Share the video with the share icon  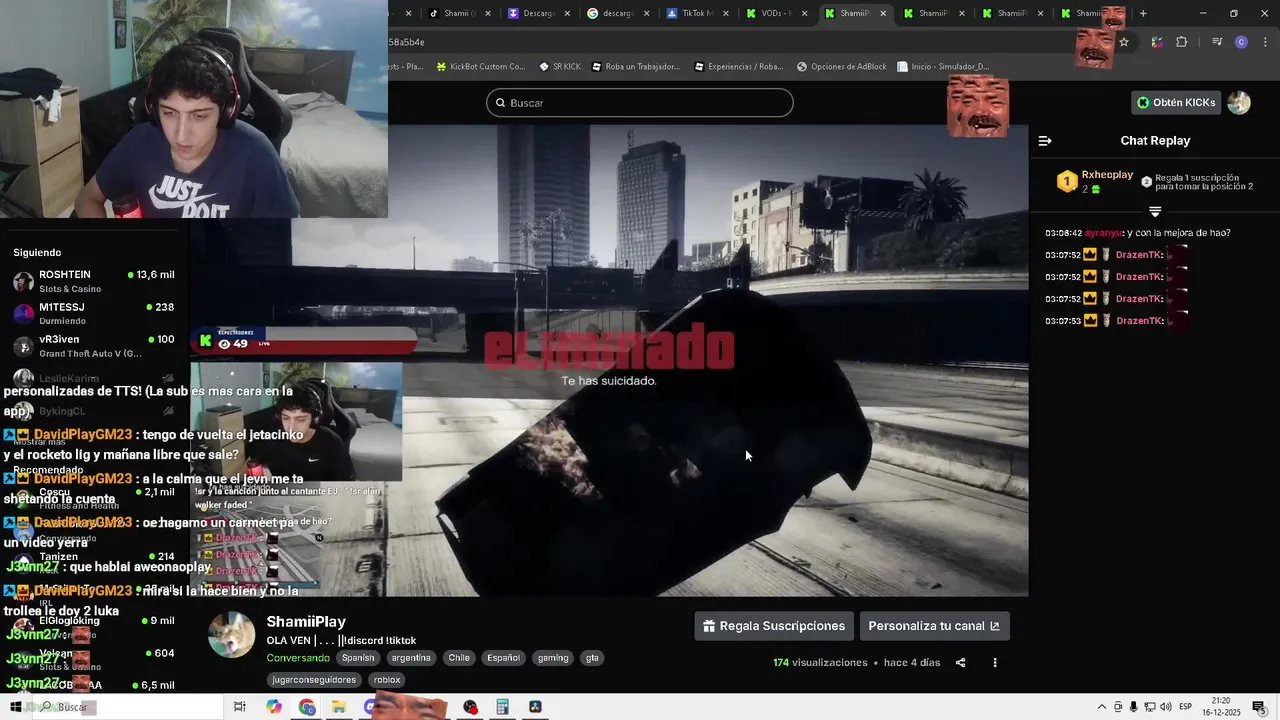[x=960, y=662]
